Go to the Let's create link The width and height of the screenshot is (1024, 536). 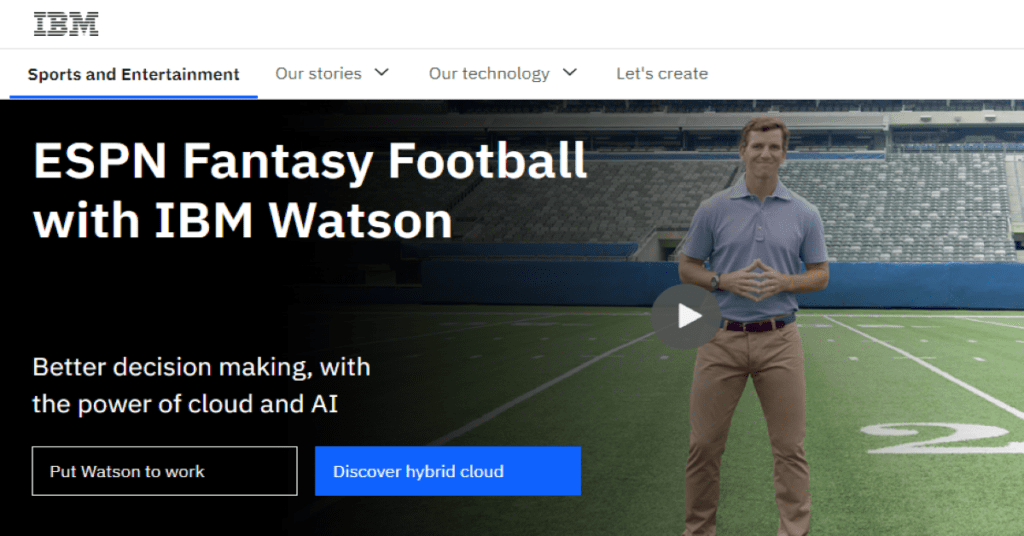tap(662, 74)
